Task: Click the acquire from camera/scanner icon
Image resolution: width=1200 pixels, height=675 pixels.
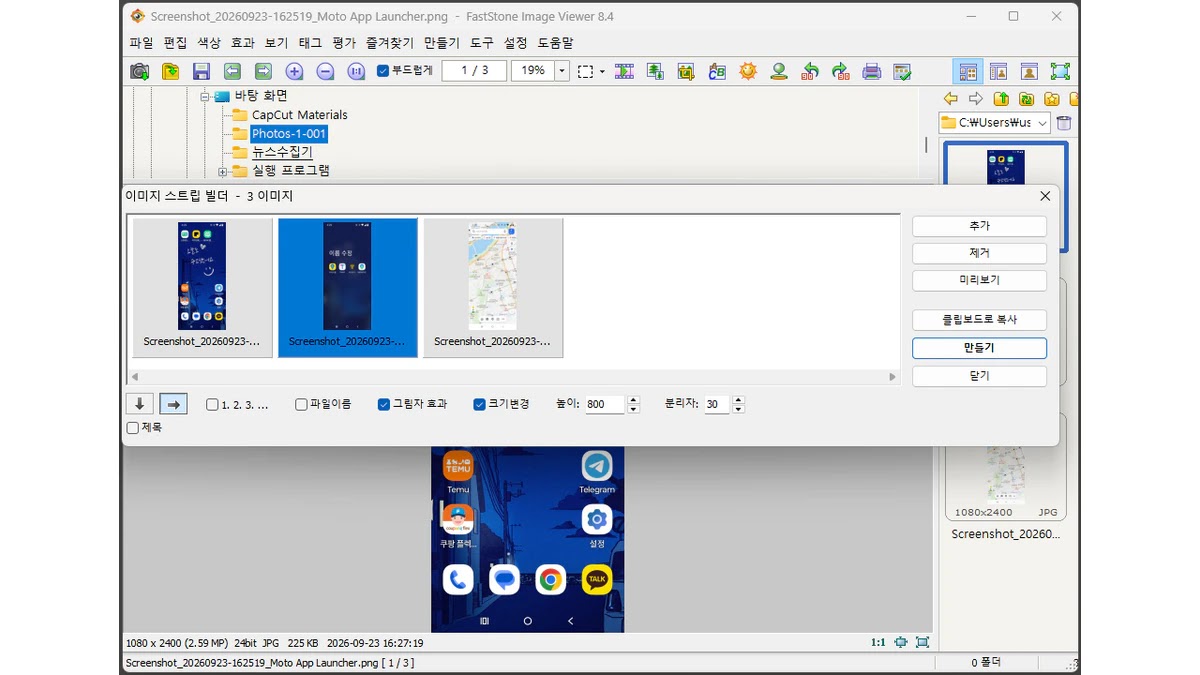Action: pyautogui.click(x=140, y=71)
